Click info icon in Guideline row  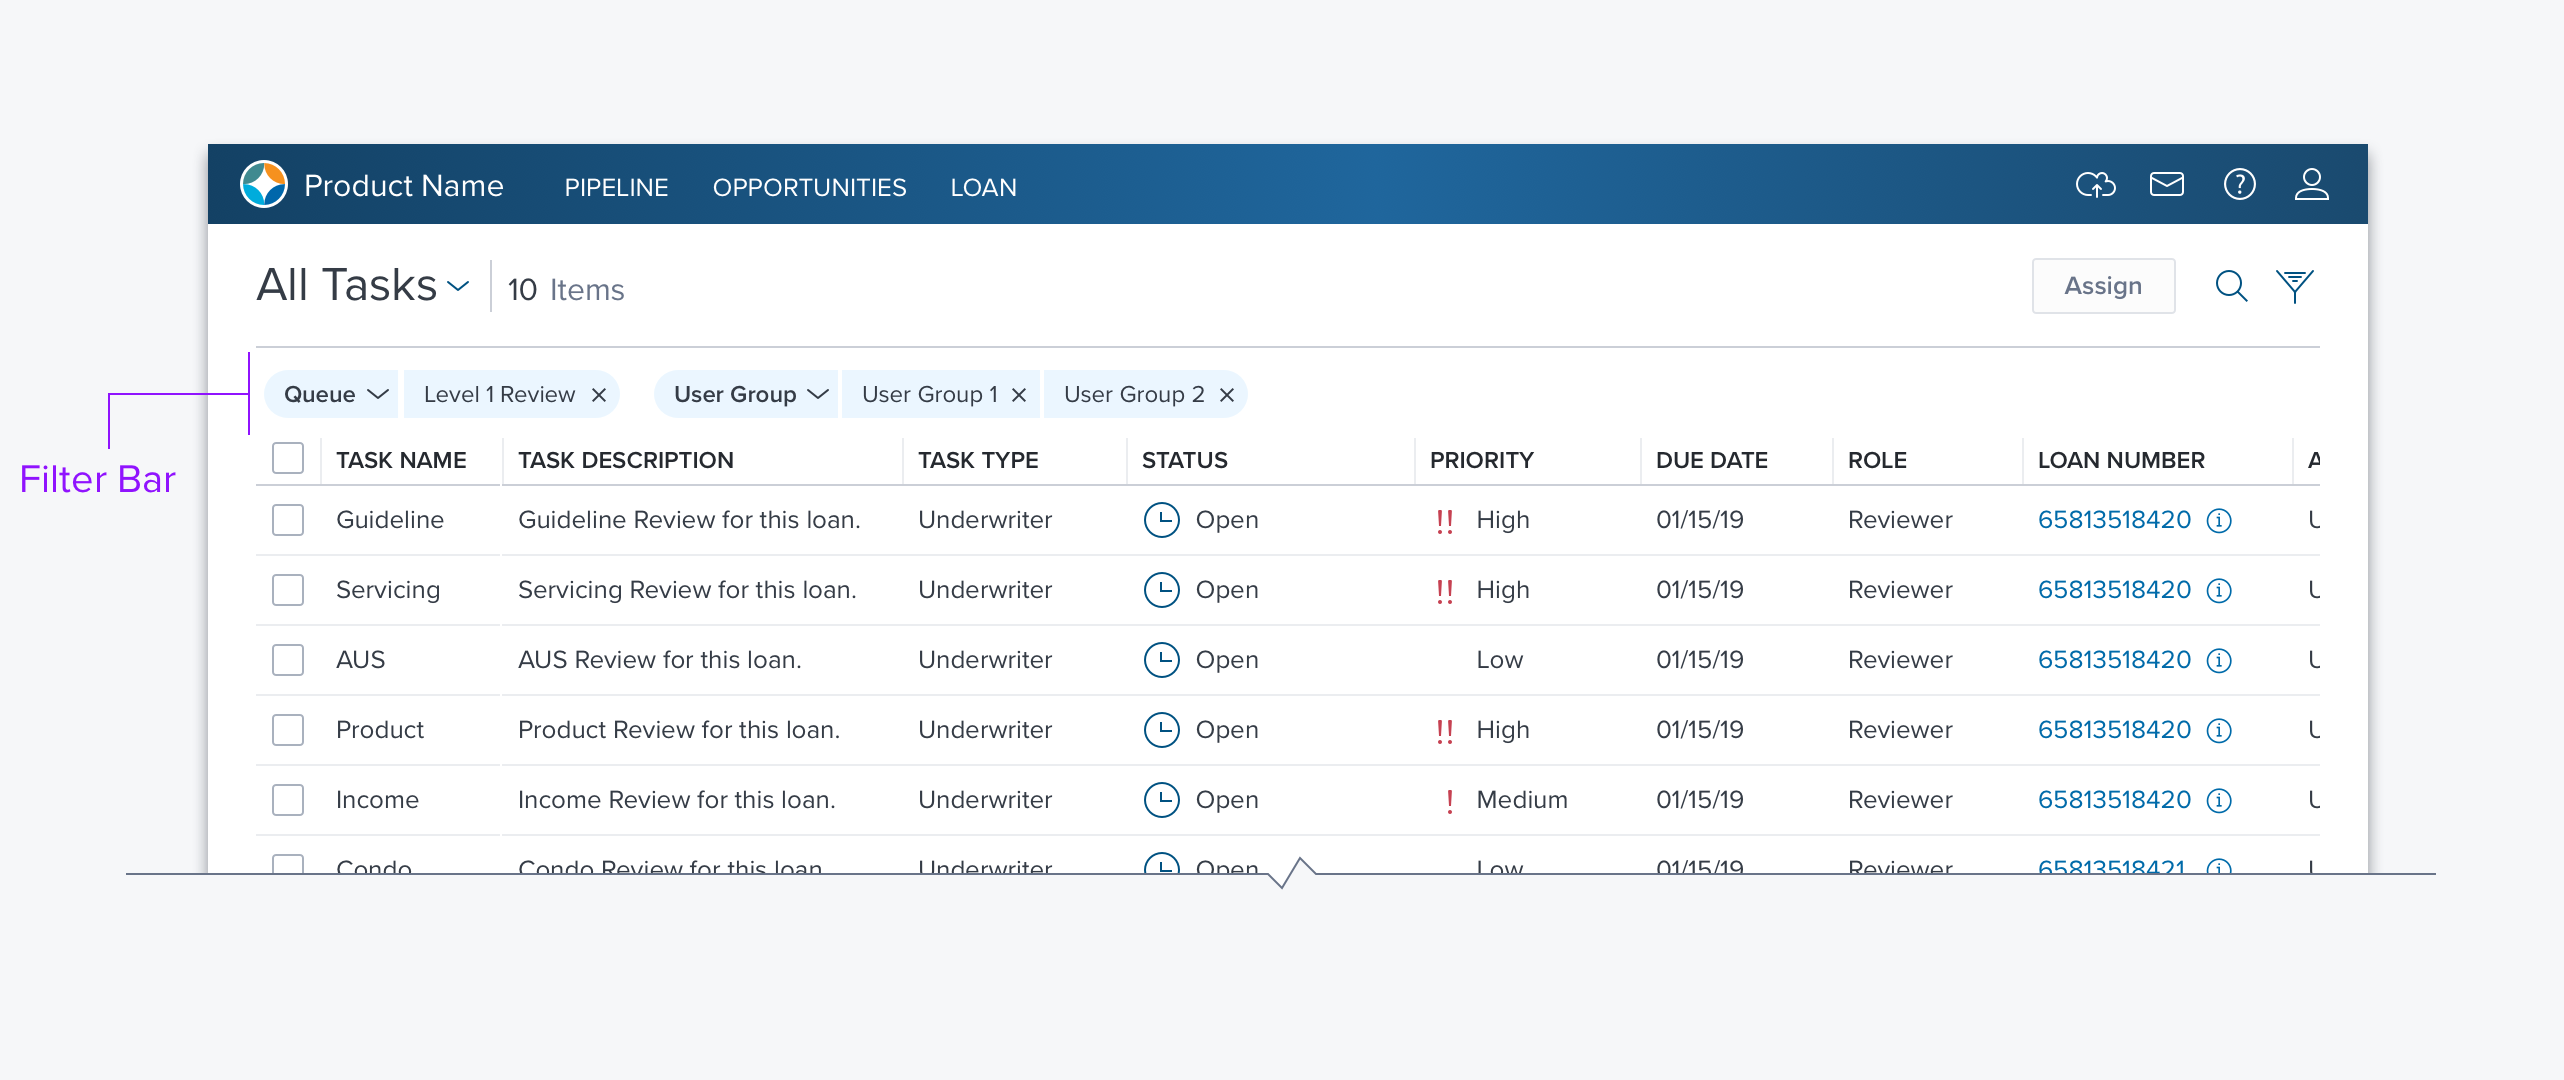2219,521
